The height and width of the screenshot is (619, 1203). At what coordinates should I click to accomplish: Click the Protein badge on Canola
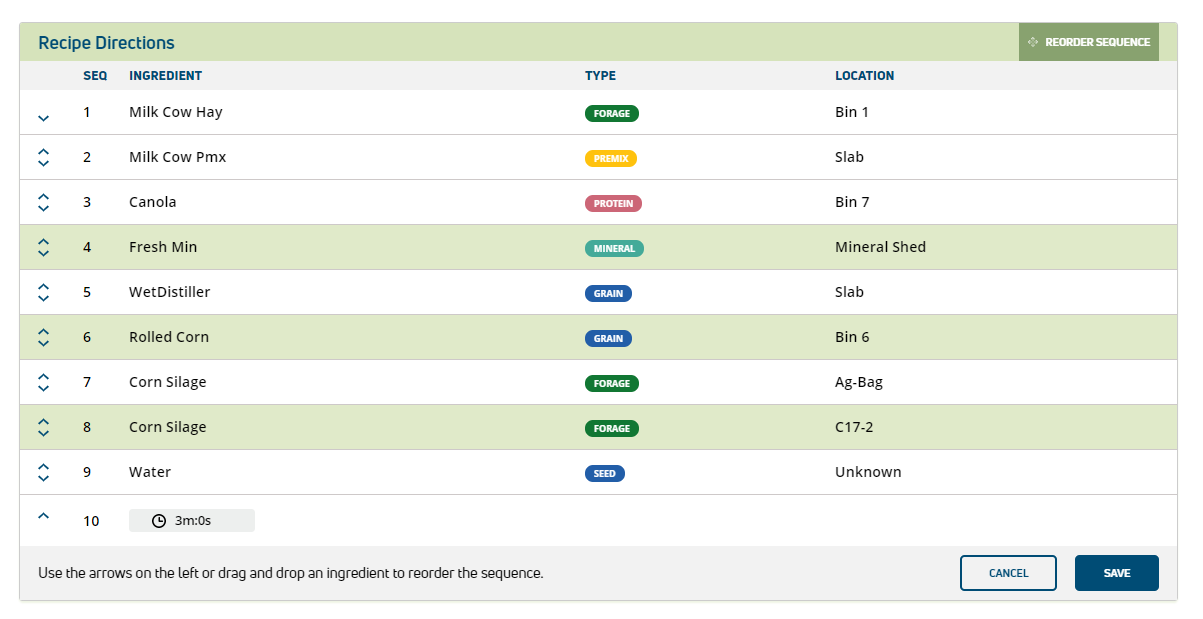coord(613,203)
